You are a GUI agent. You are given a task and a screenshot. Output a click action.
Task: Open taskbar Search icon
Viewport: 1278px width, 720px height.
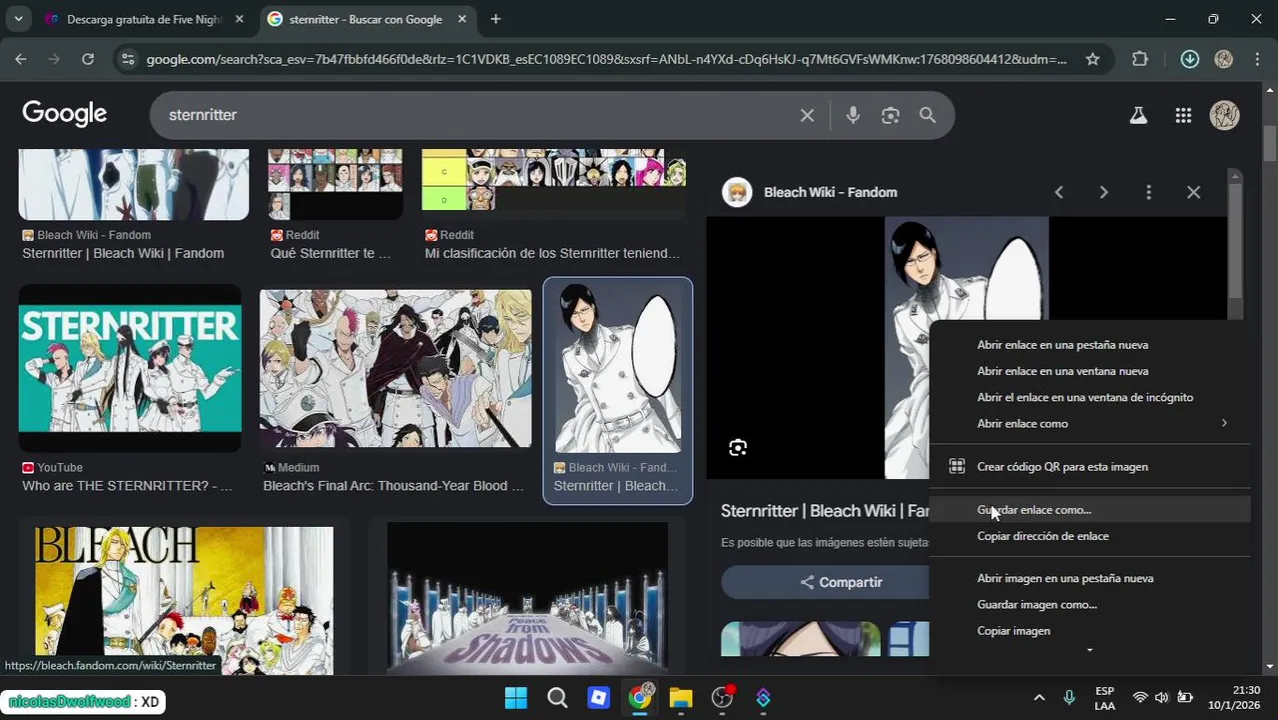click(557, 698)
